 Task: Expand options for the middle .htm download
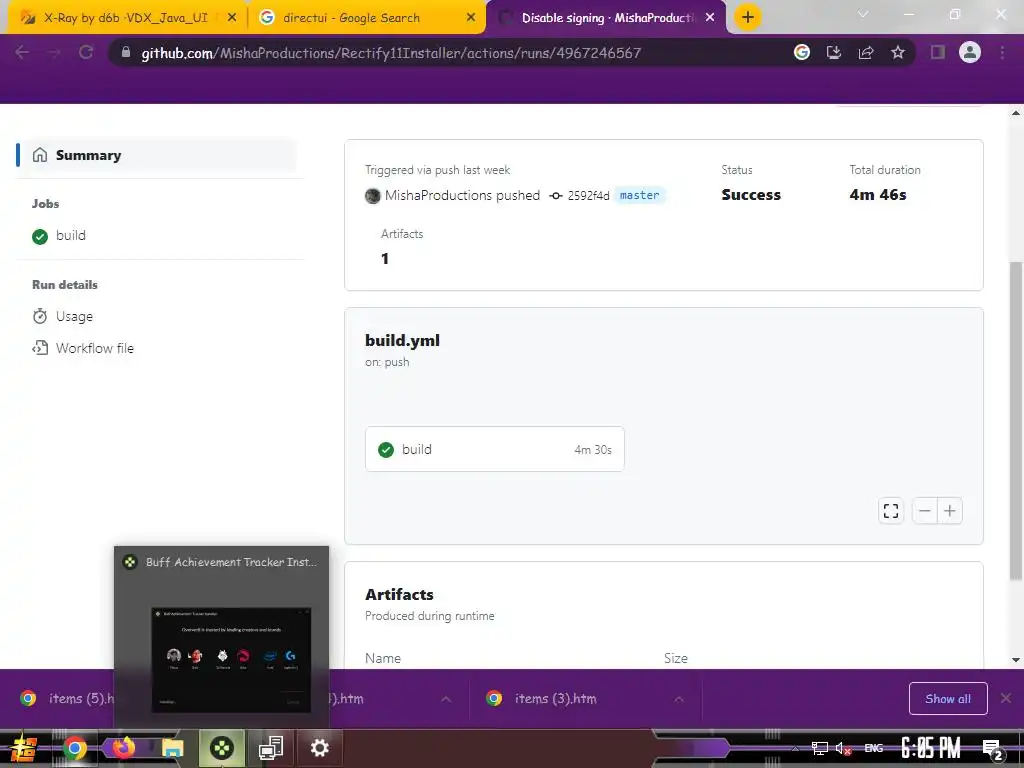pyautogui.click(x=446, y=699)
